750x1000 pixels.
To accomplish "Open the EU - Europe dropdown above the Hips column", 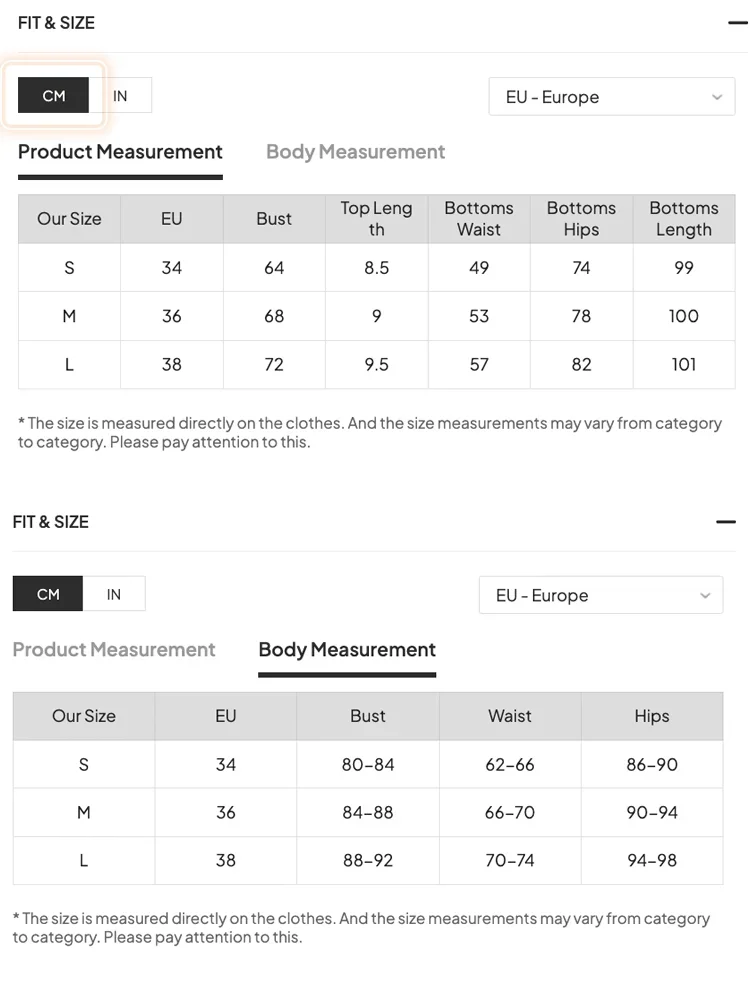I will (601, 595).
